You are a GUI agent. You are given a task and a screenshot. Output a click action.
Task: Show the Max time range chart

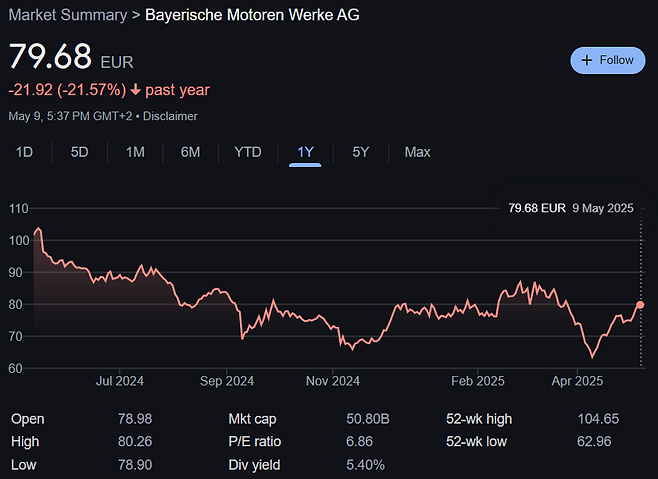pos(417,152)
